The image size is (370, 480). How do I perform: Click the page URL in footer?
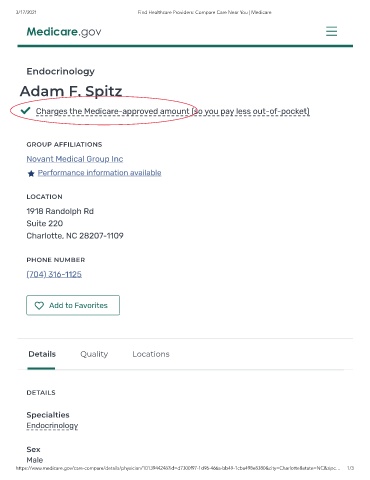tap(178, 468)
